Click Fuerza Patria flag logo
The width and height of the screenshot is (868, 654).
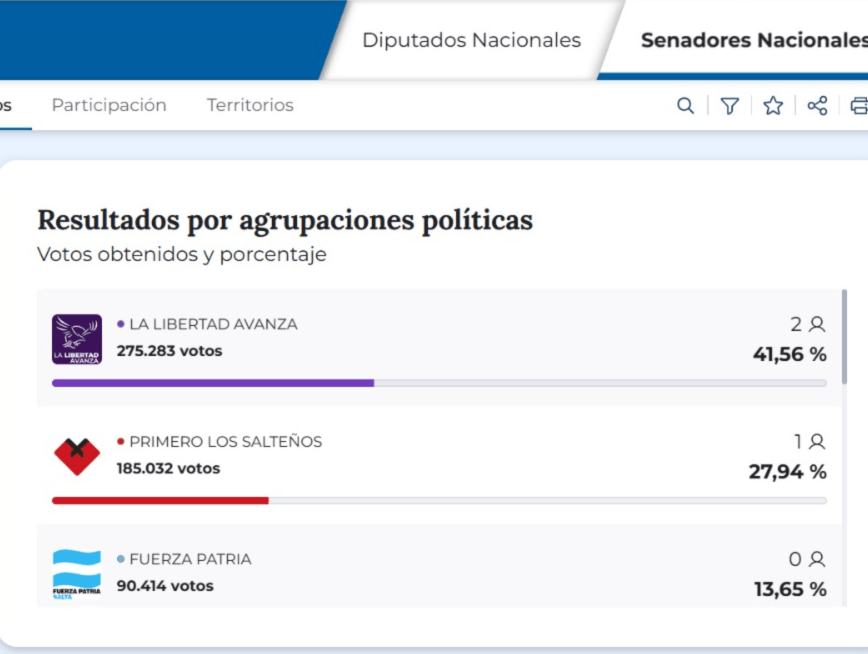coord(77,574)
